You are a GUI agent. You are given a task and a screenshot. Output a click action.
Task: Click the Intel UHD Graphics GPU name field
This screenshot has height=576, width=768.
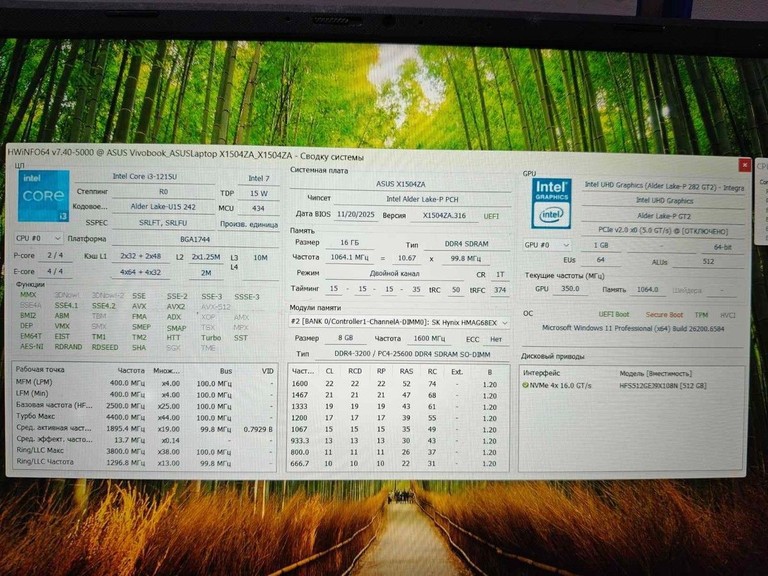coord(664,186)
